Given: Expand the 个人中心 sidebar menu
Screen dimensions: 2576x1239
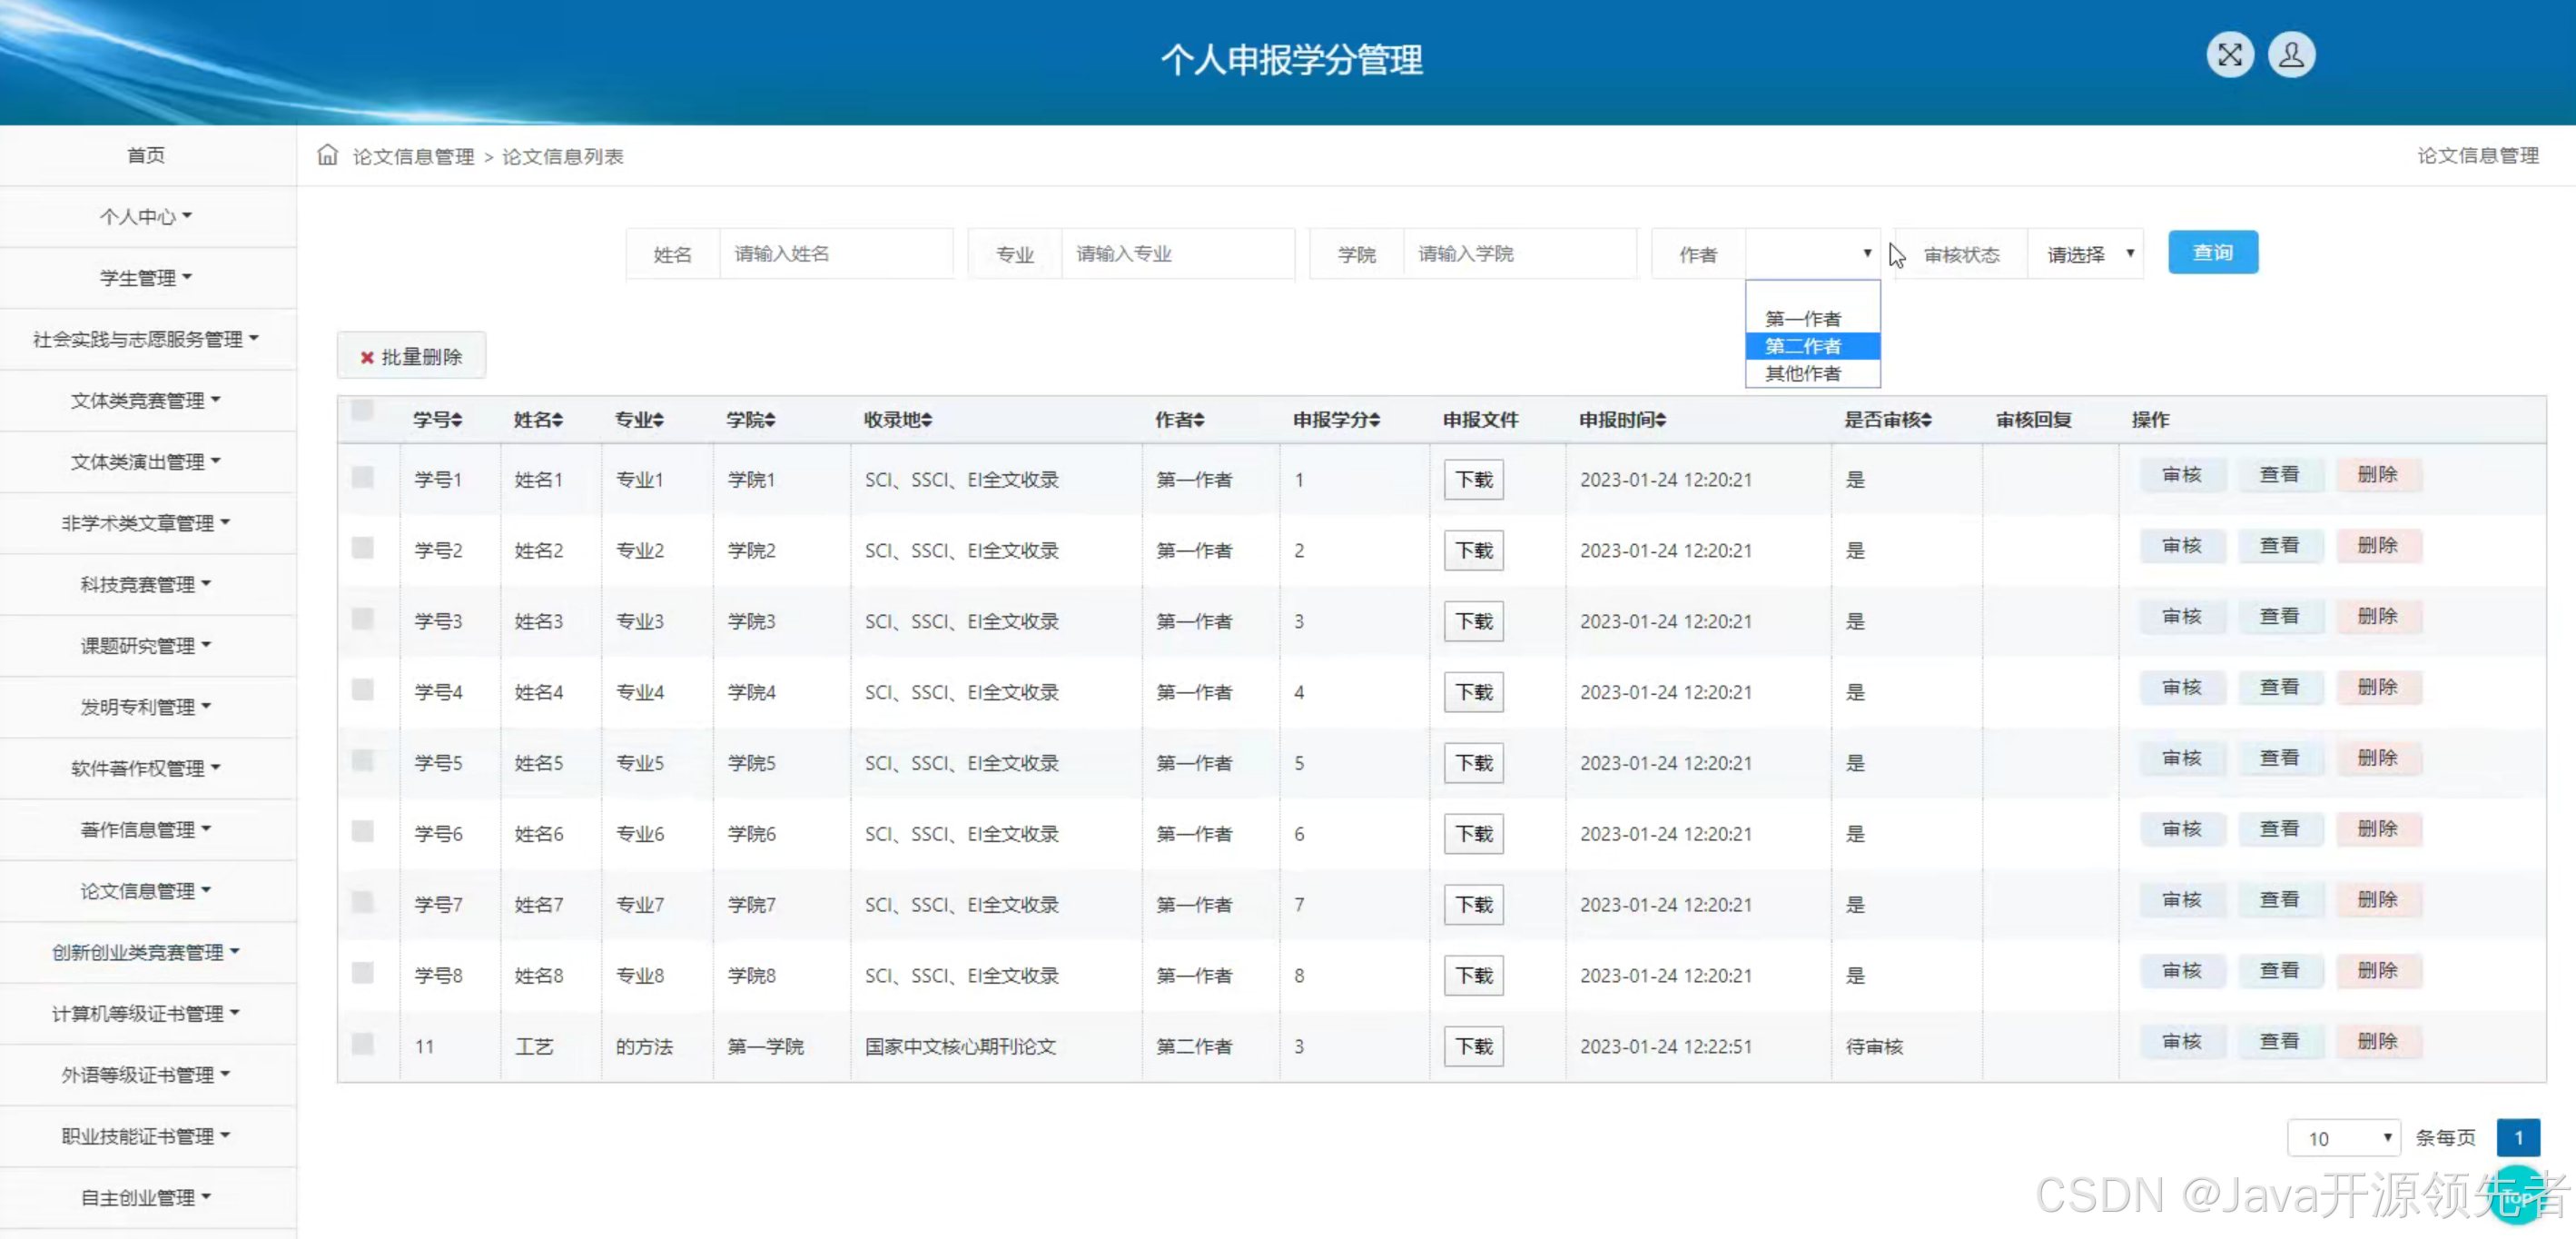Looking at the screenshot, I should pos(146,217).
